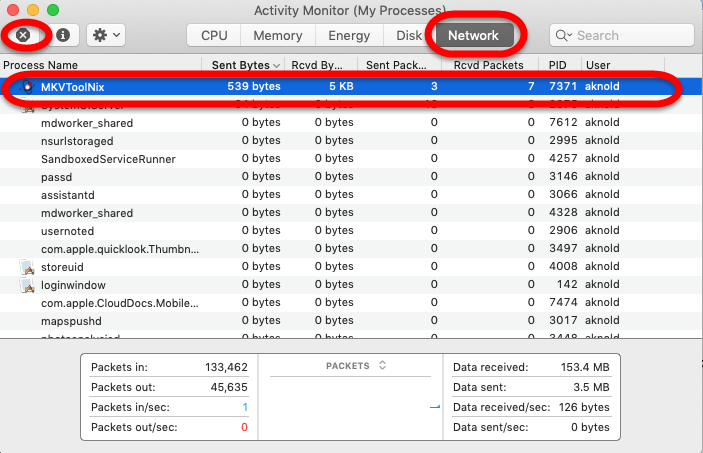Switch to the CPU tab

pos(214,35)
